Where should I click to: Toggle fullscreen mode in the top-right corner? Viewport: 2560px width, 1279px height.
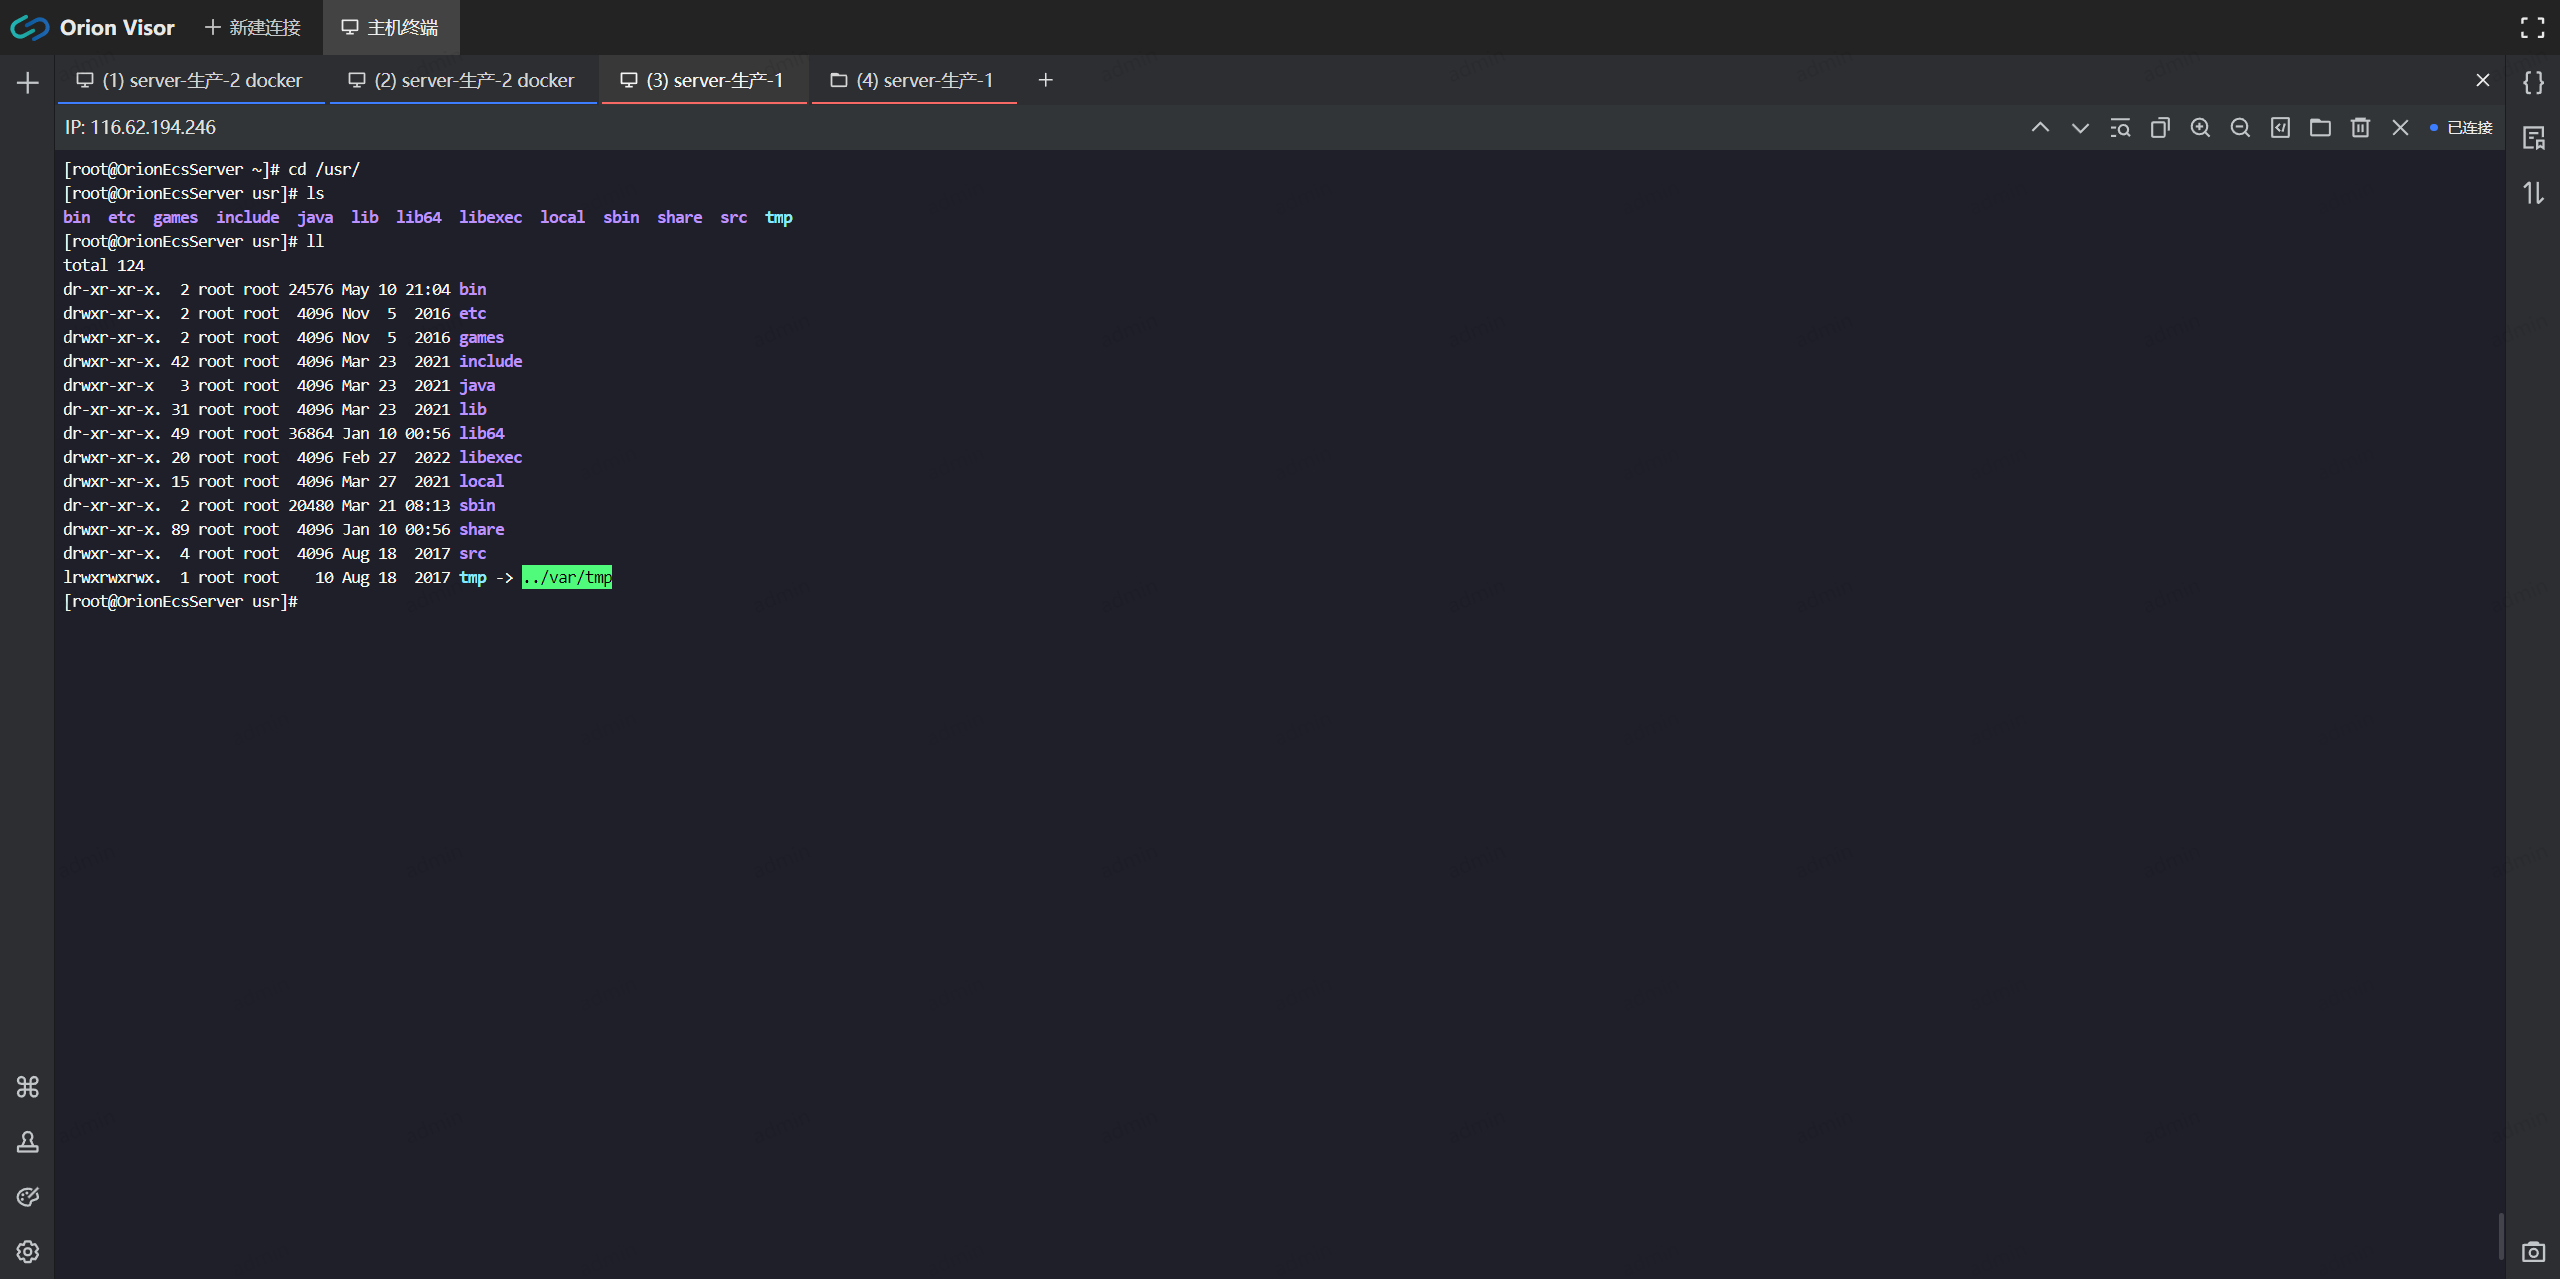click(x=2532, y=28)
